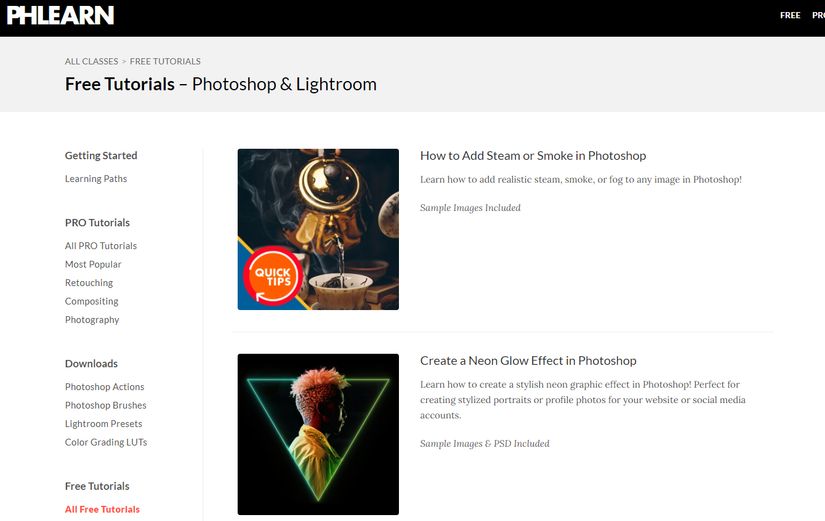Open Photoshop Actions downloads
The width and height of the screenshot is (825, 521).
point(105,387)
